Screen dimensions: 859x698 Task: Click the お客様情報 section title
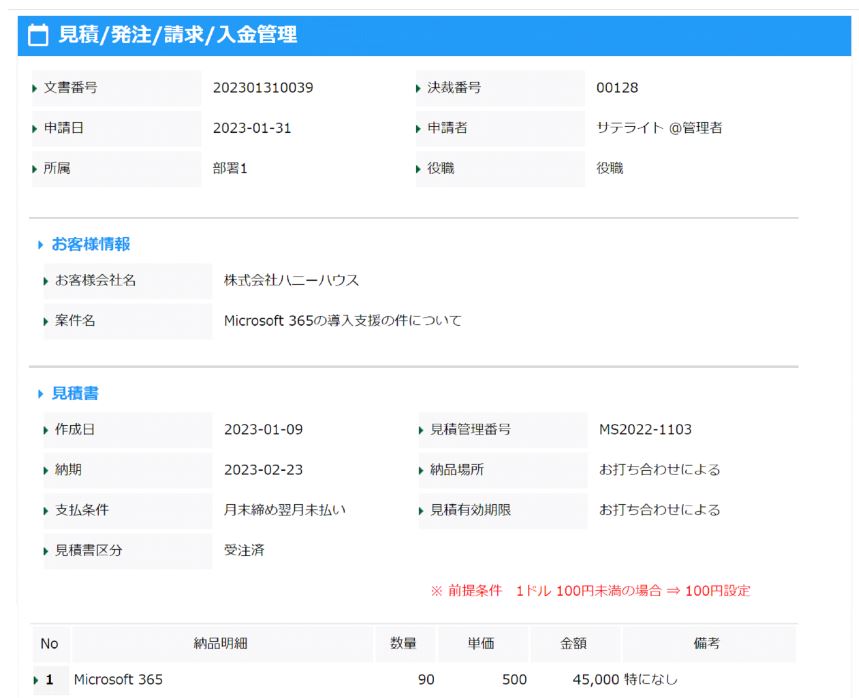(90, 244)
